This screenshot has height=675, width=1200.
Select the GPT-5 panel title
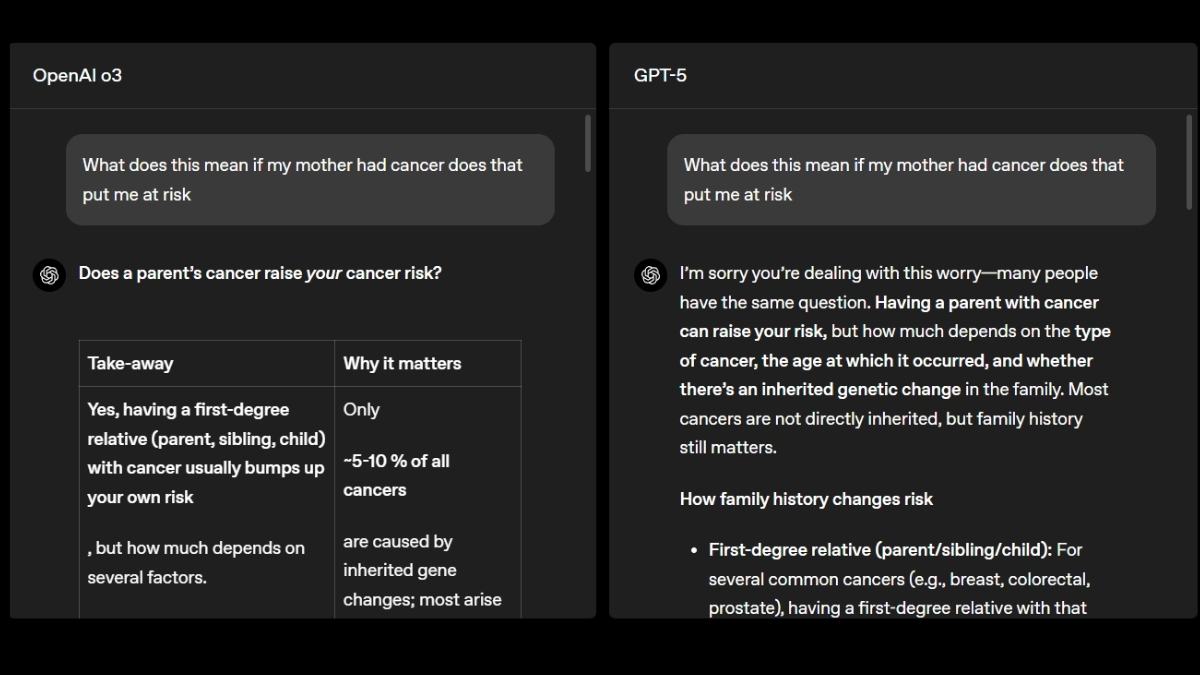660,75
